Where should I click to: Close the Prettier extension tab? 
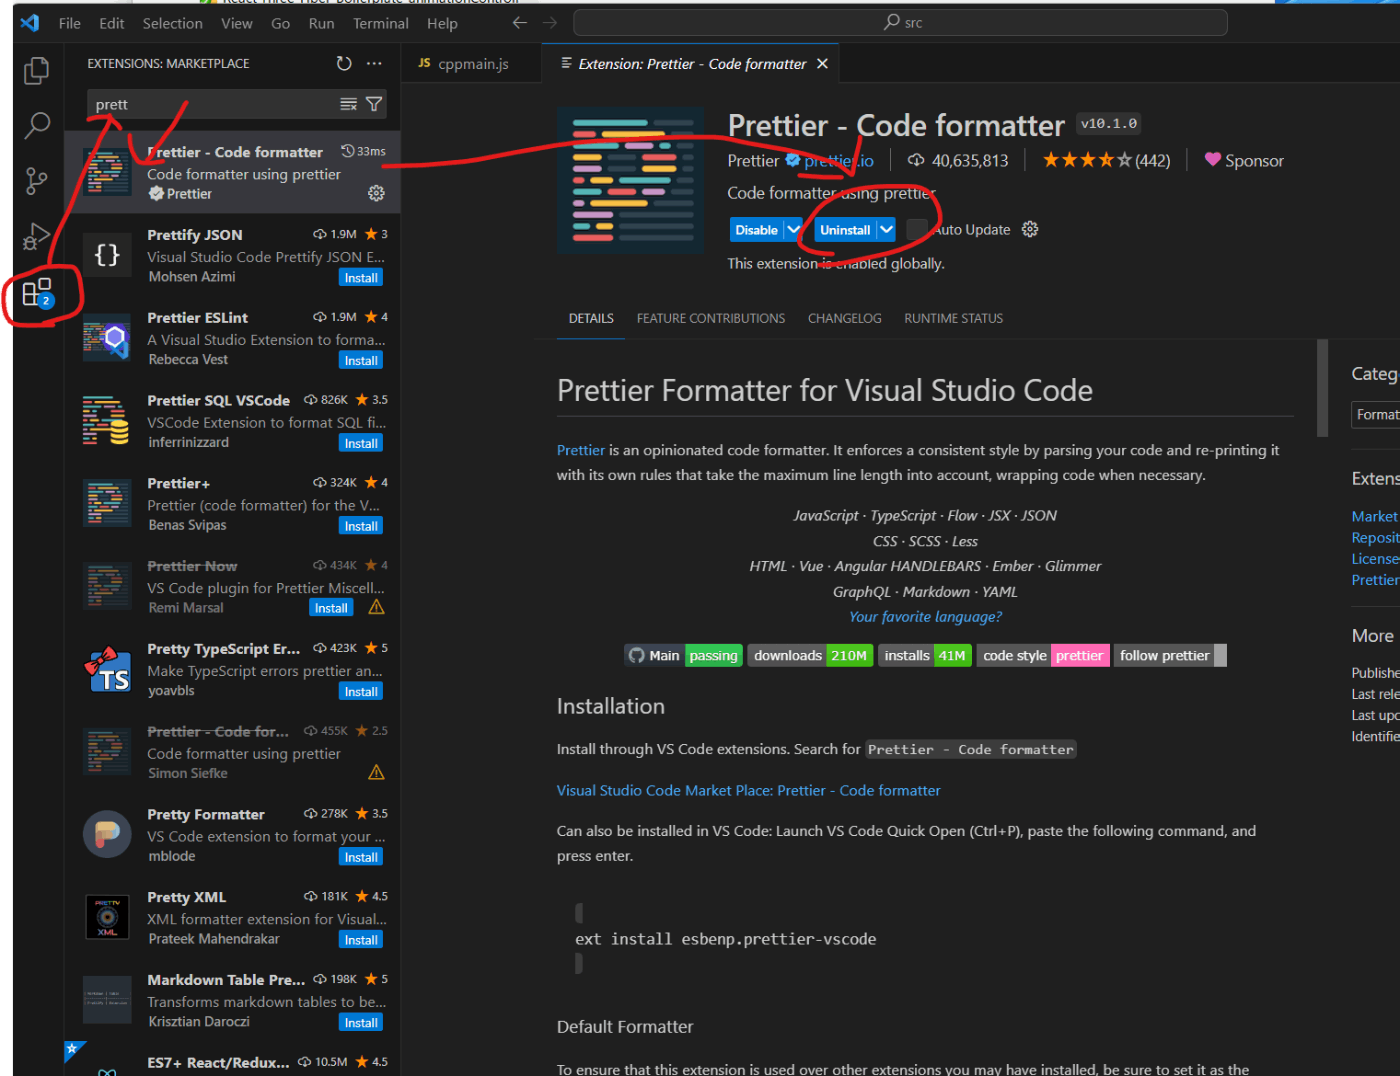(822, 64)
